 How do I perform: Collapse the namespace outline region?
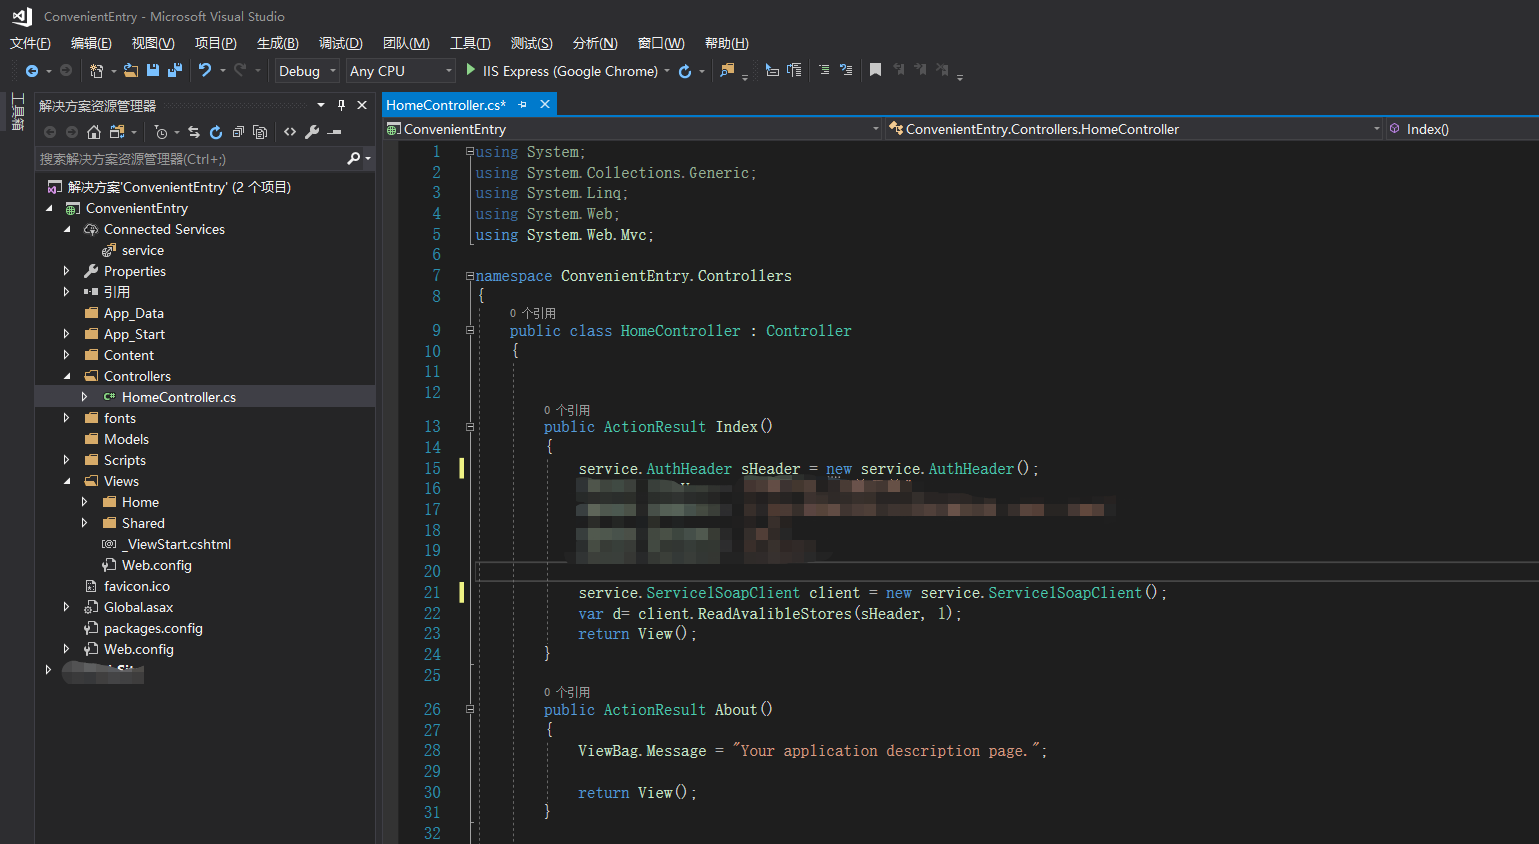pyautogui.click(x=470, y=276)
